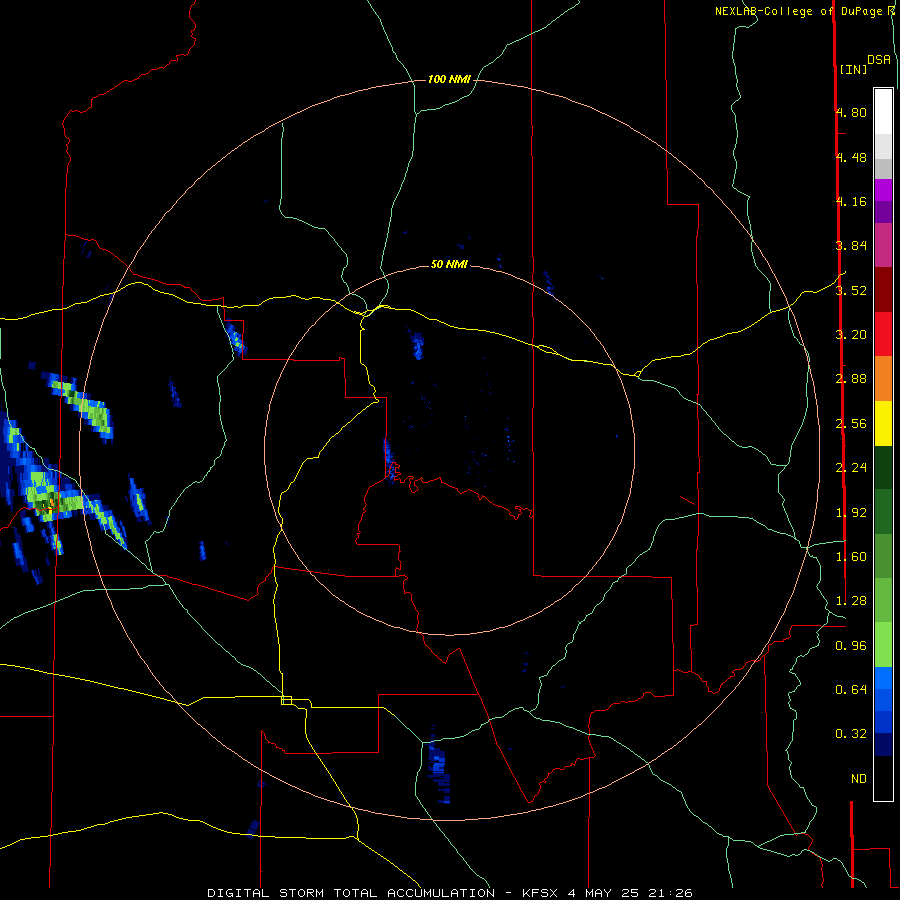The image size is (900, 900).
Task: Click the "ND" legend label
Action: click(x=859, y=779)
